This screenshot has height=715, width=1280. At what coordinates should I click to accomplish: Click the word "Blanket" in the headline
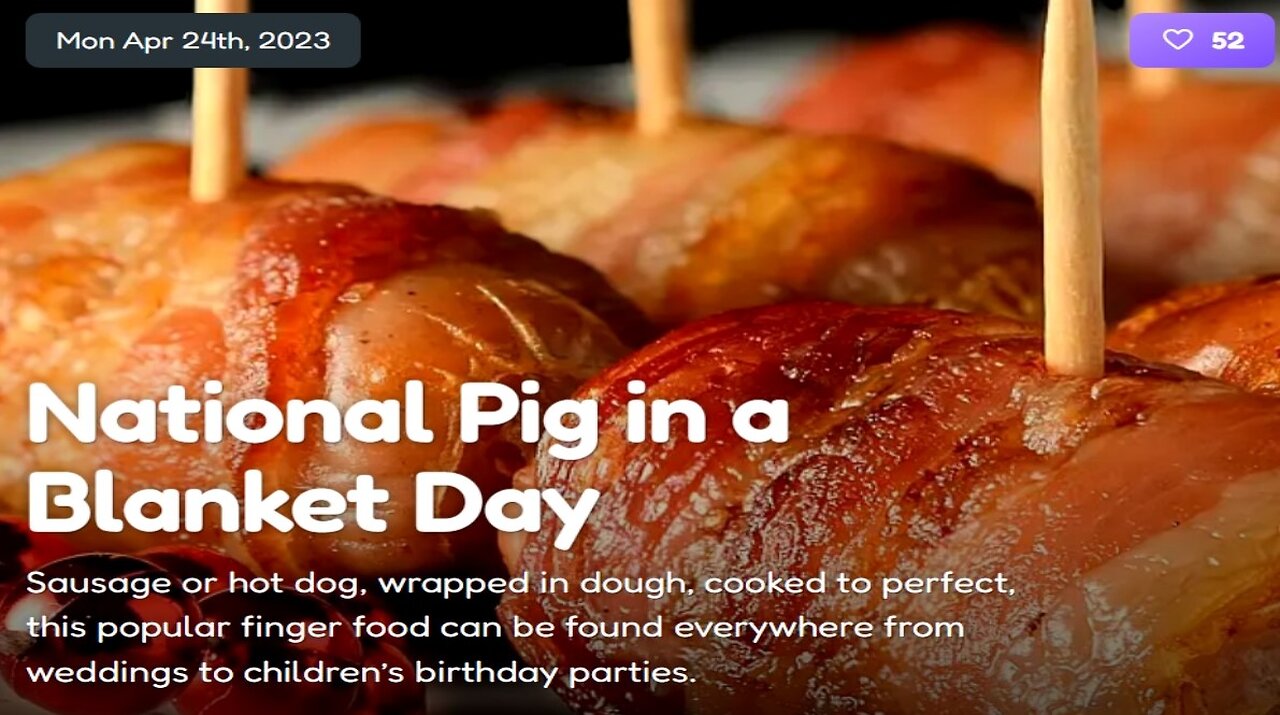(x=208, y=501)
